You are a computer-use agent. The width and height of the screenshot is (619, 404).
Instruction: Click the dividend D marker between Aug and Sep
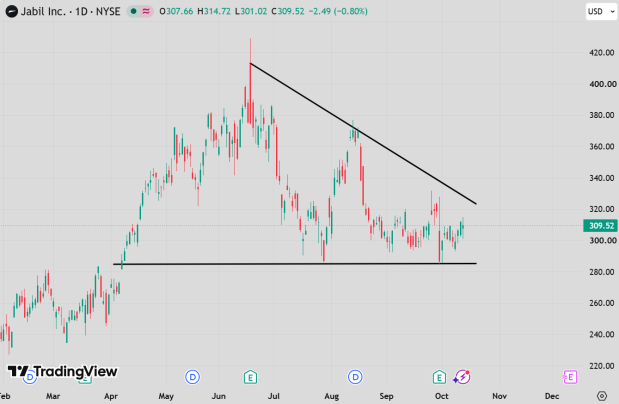pyautogui.click(x=355, y=377)
